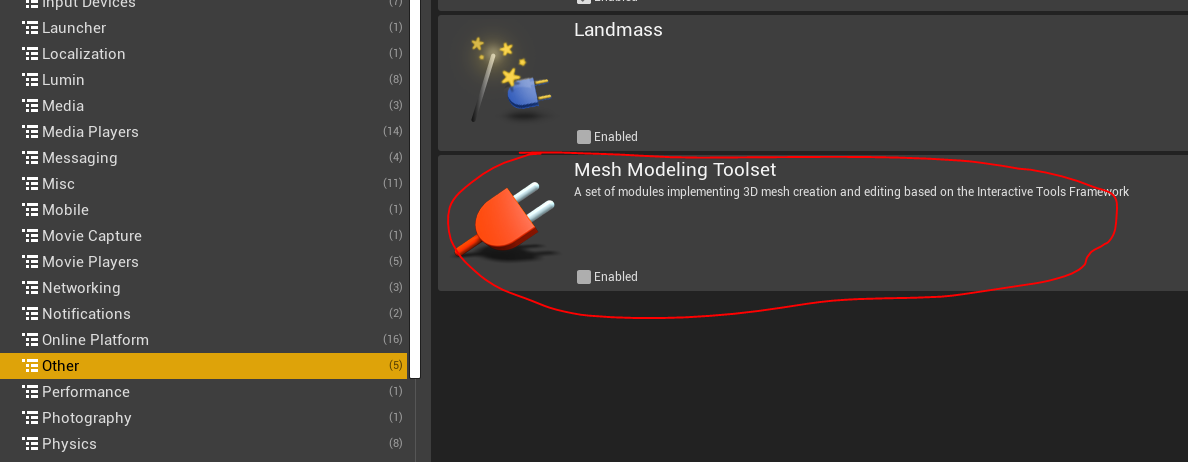Select the Photography category
Screen dimensions: 1188x462
tap(203, 418)
